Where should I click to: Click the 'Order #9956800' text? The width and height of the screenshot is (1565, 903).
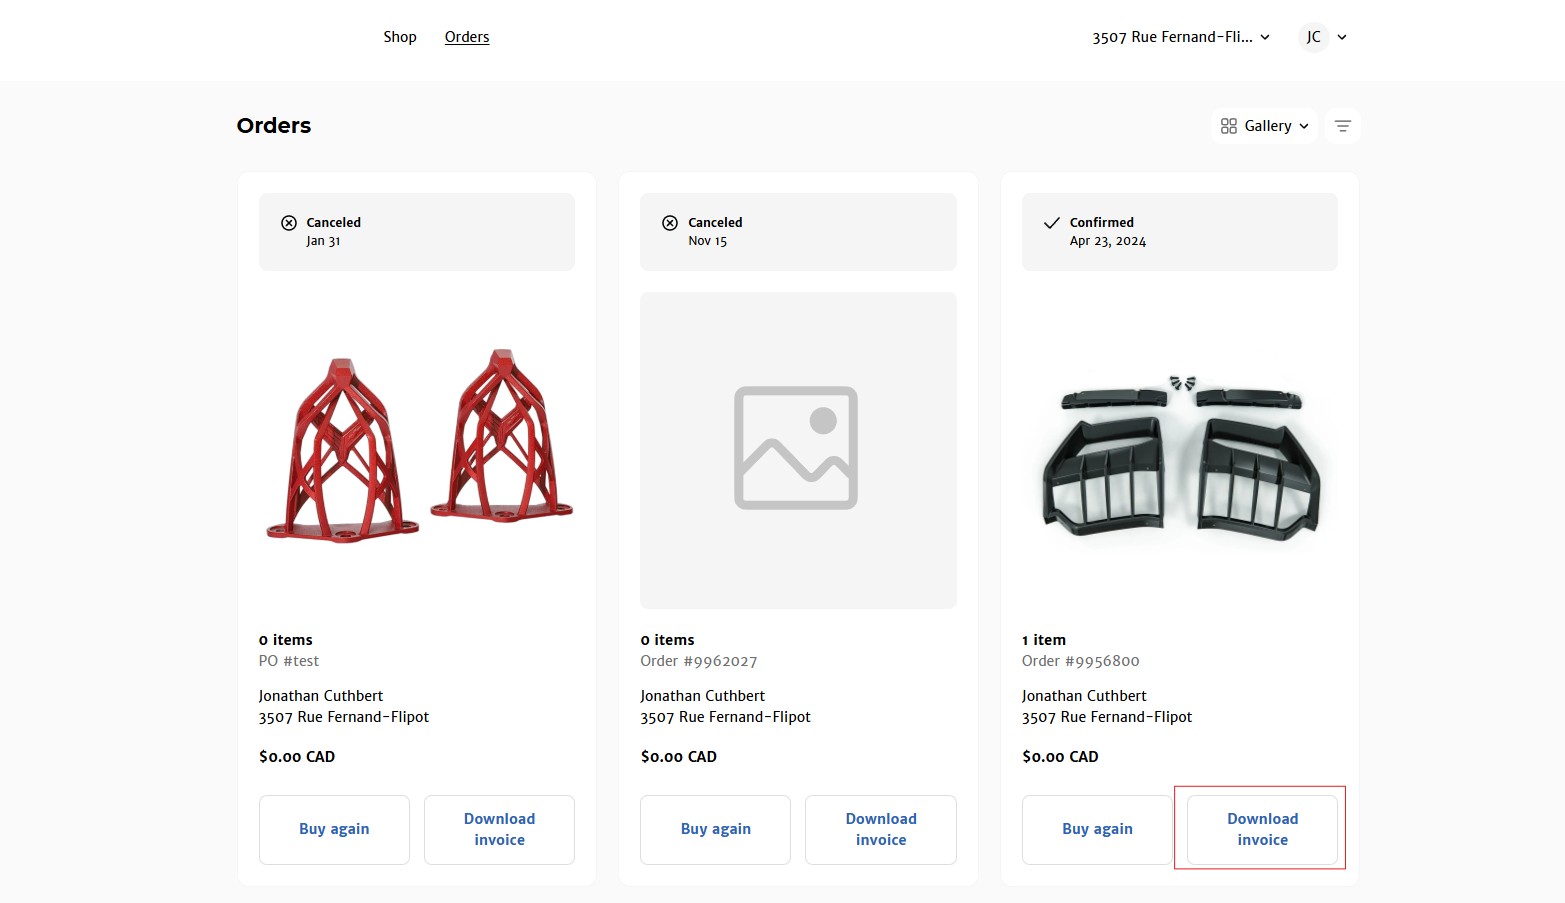pyautogui.click(x=1081, y=661)
